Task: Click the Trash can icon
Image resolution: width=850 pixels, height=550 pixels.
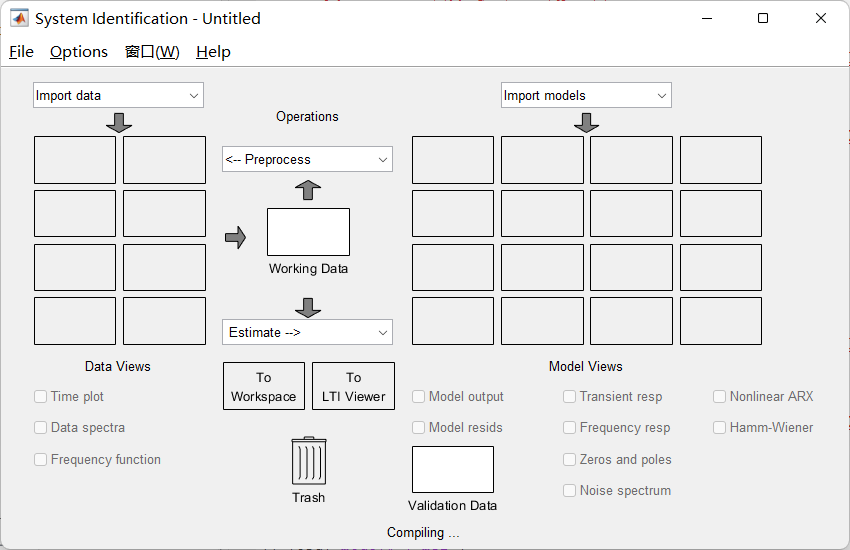Action: pos(308,461)
